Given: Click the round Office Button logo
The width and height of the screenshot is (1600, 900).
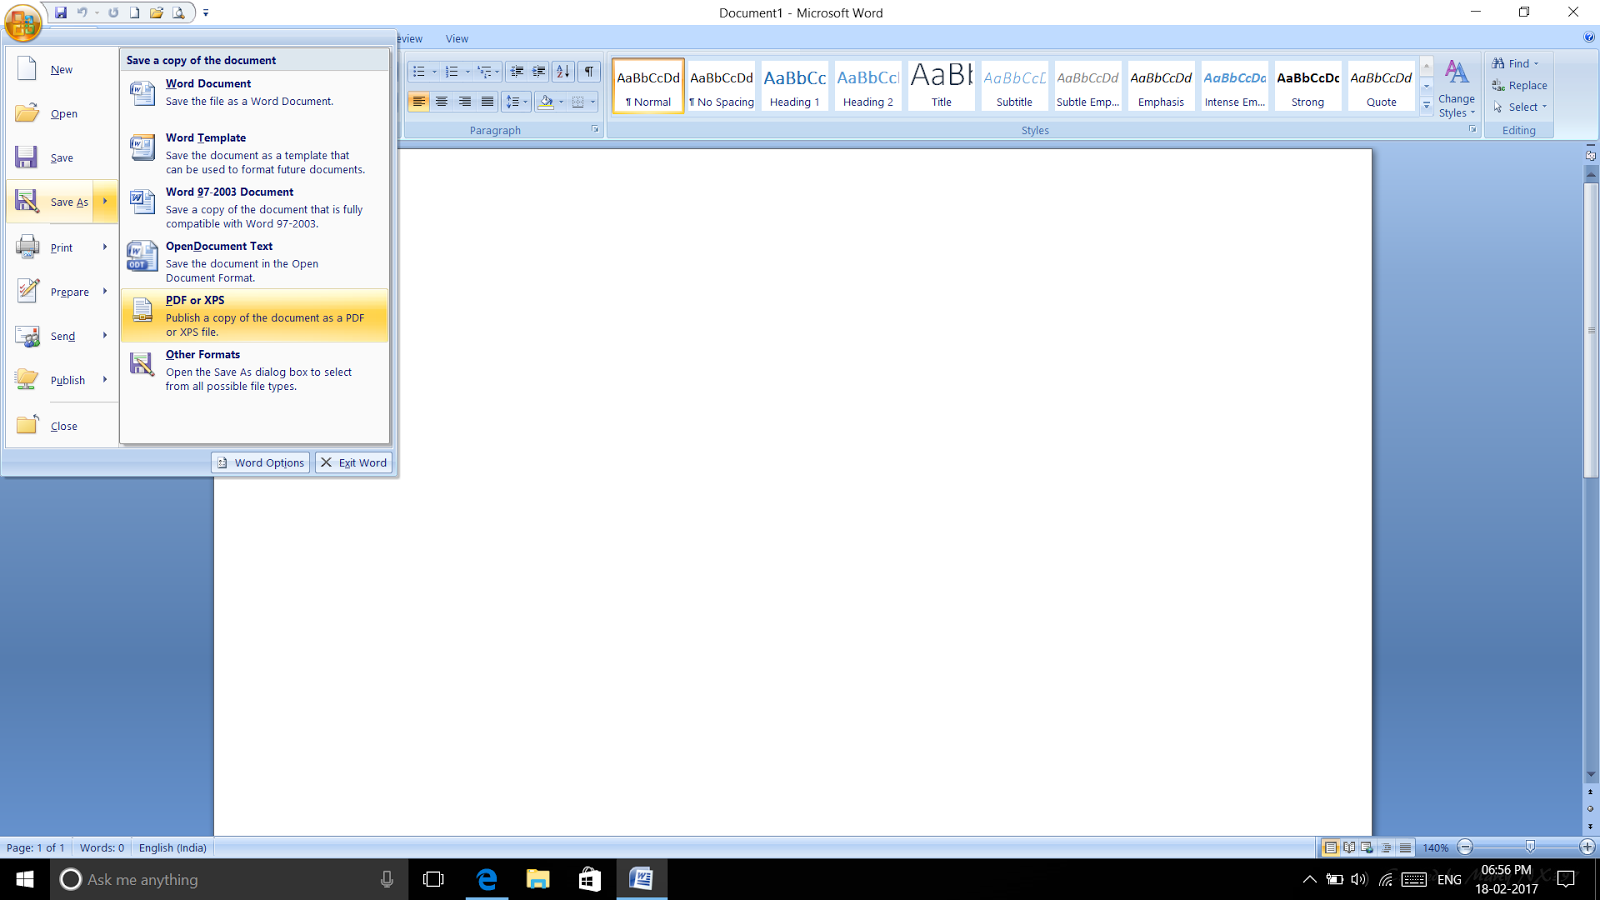Looking at the screenshot, I should 23,22.
